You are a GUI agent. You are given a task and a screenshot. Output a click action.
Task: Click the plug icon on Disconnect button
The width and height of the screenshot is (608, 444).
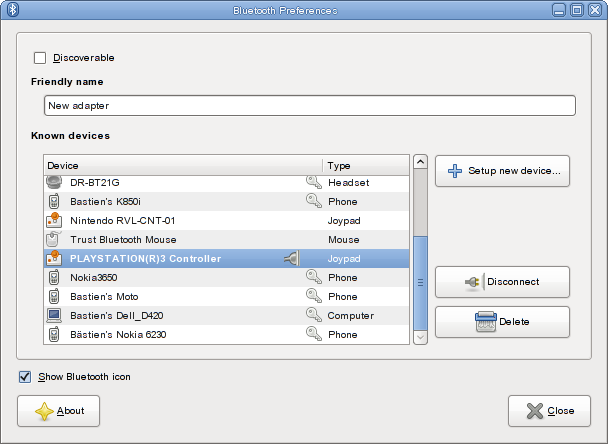474,282
